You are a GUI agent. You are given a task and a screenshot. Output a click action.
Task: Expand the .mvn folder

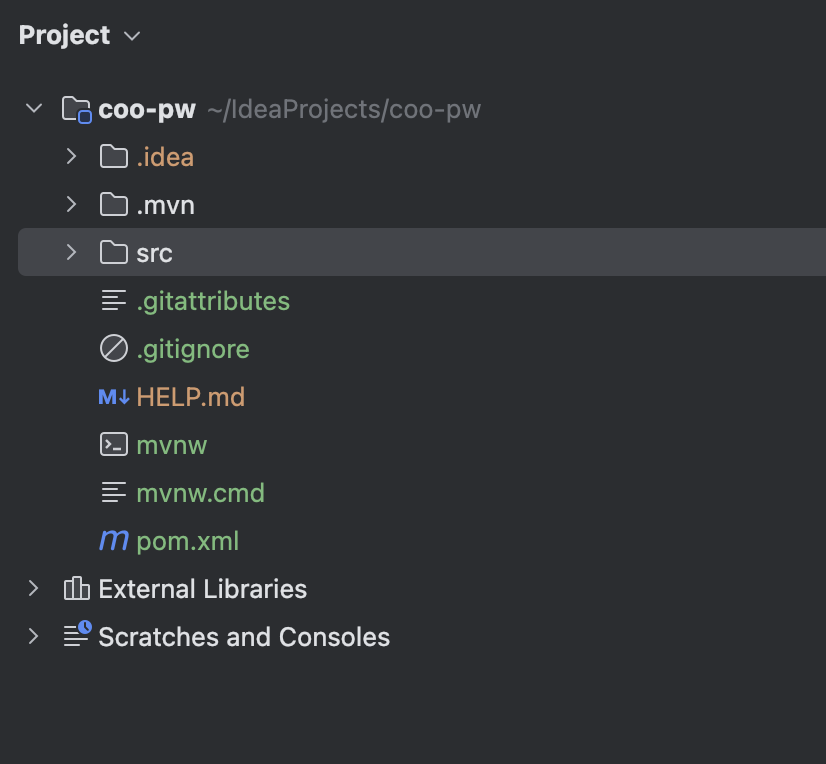pyautogui.click(x=71, y=205)
